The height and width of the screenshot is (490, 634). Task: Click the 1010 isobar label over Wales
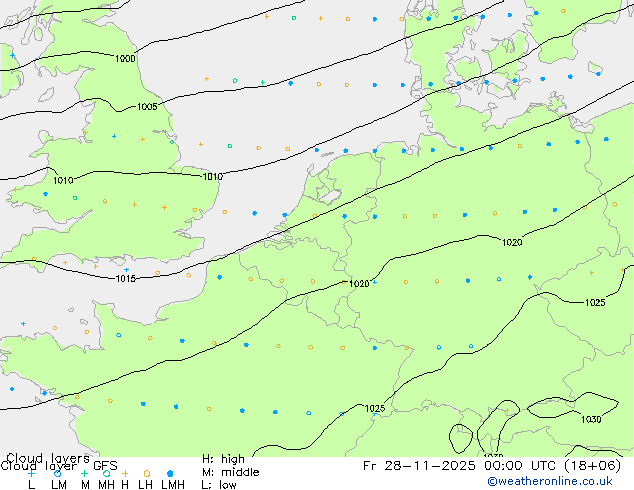pyautogui.click(x=63, y=180)
